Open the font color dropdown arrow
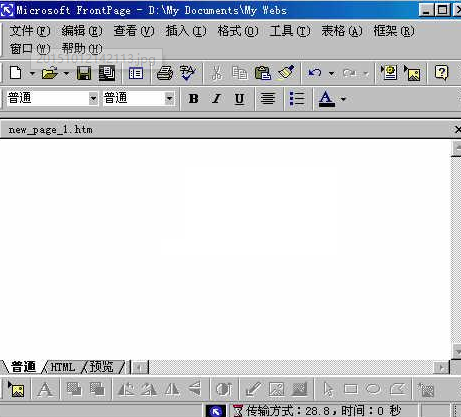This screenshot has width=461, height=417. tap(343, 99)
